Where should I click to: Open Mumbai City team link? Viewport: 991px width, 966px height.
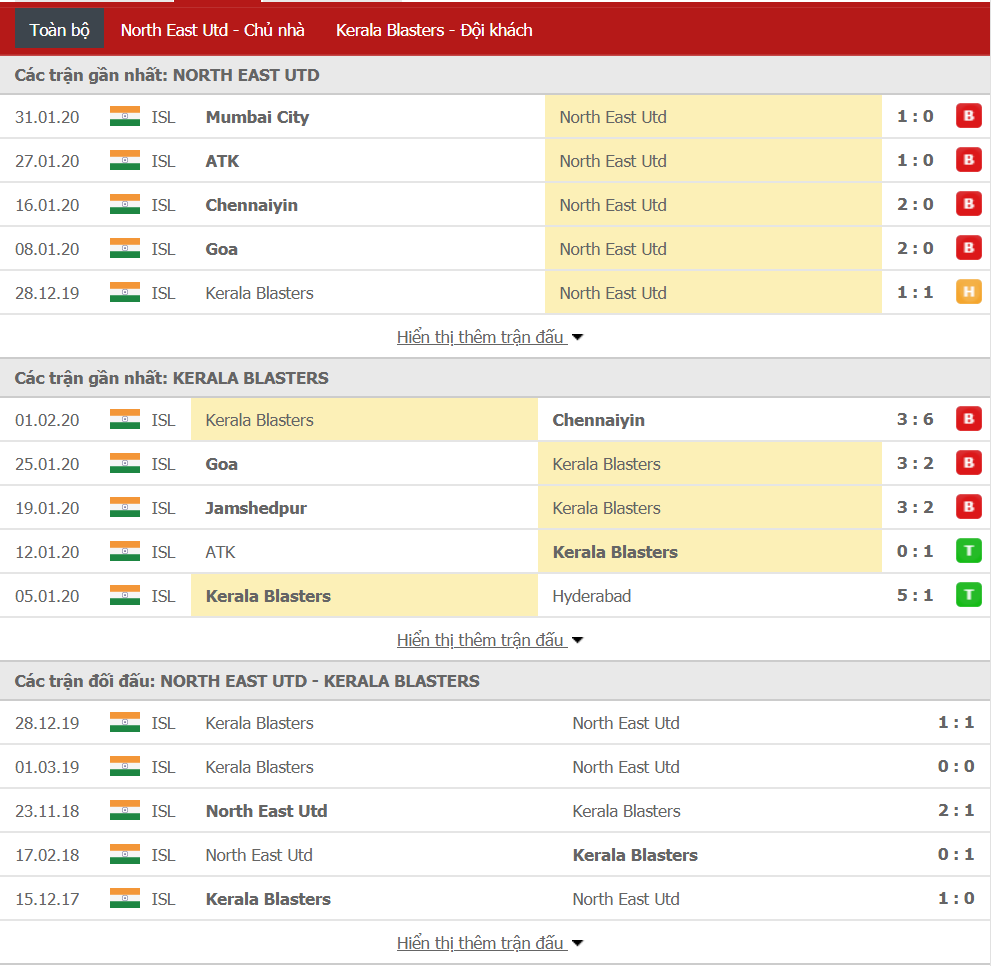coord(257,117)
